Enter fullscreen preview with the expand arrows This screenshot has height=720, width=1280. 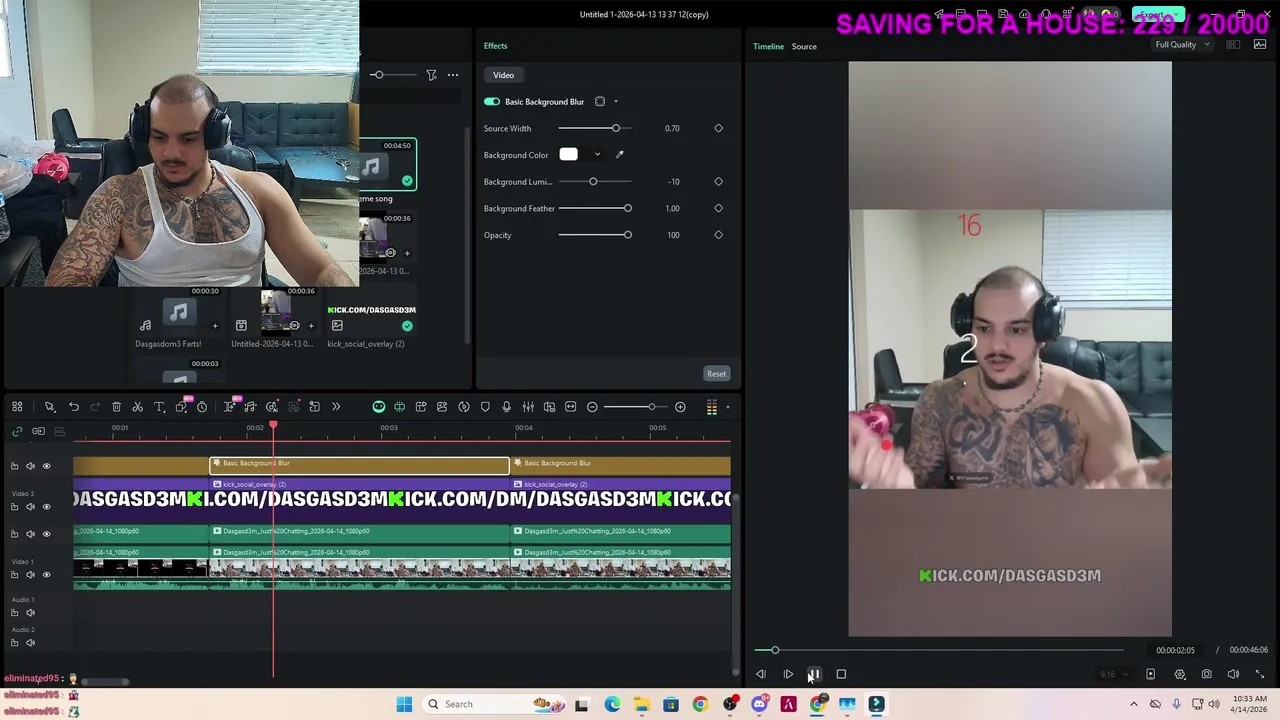[1260, 675]
